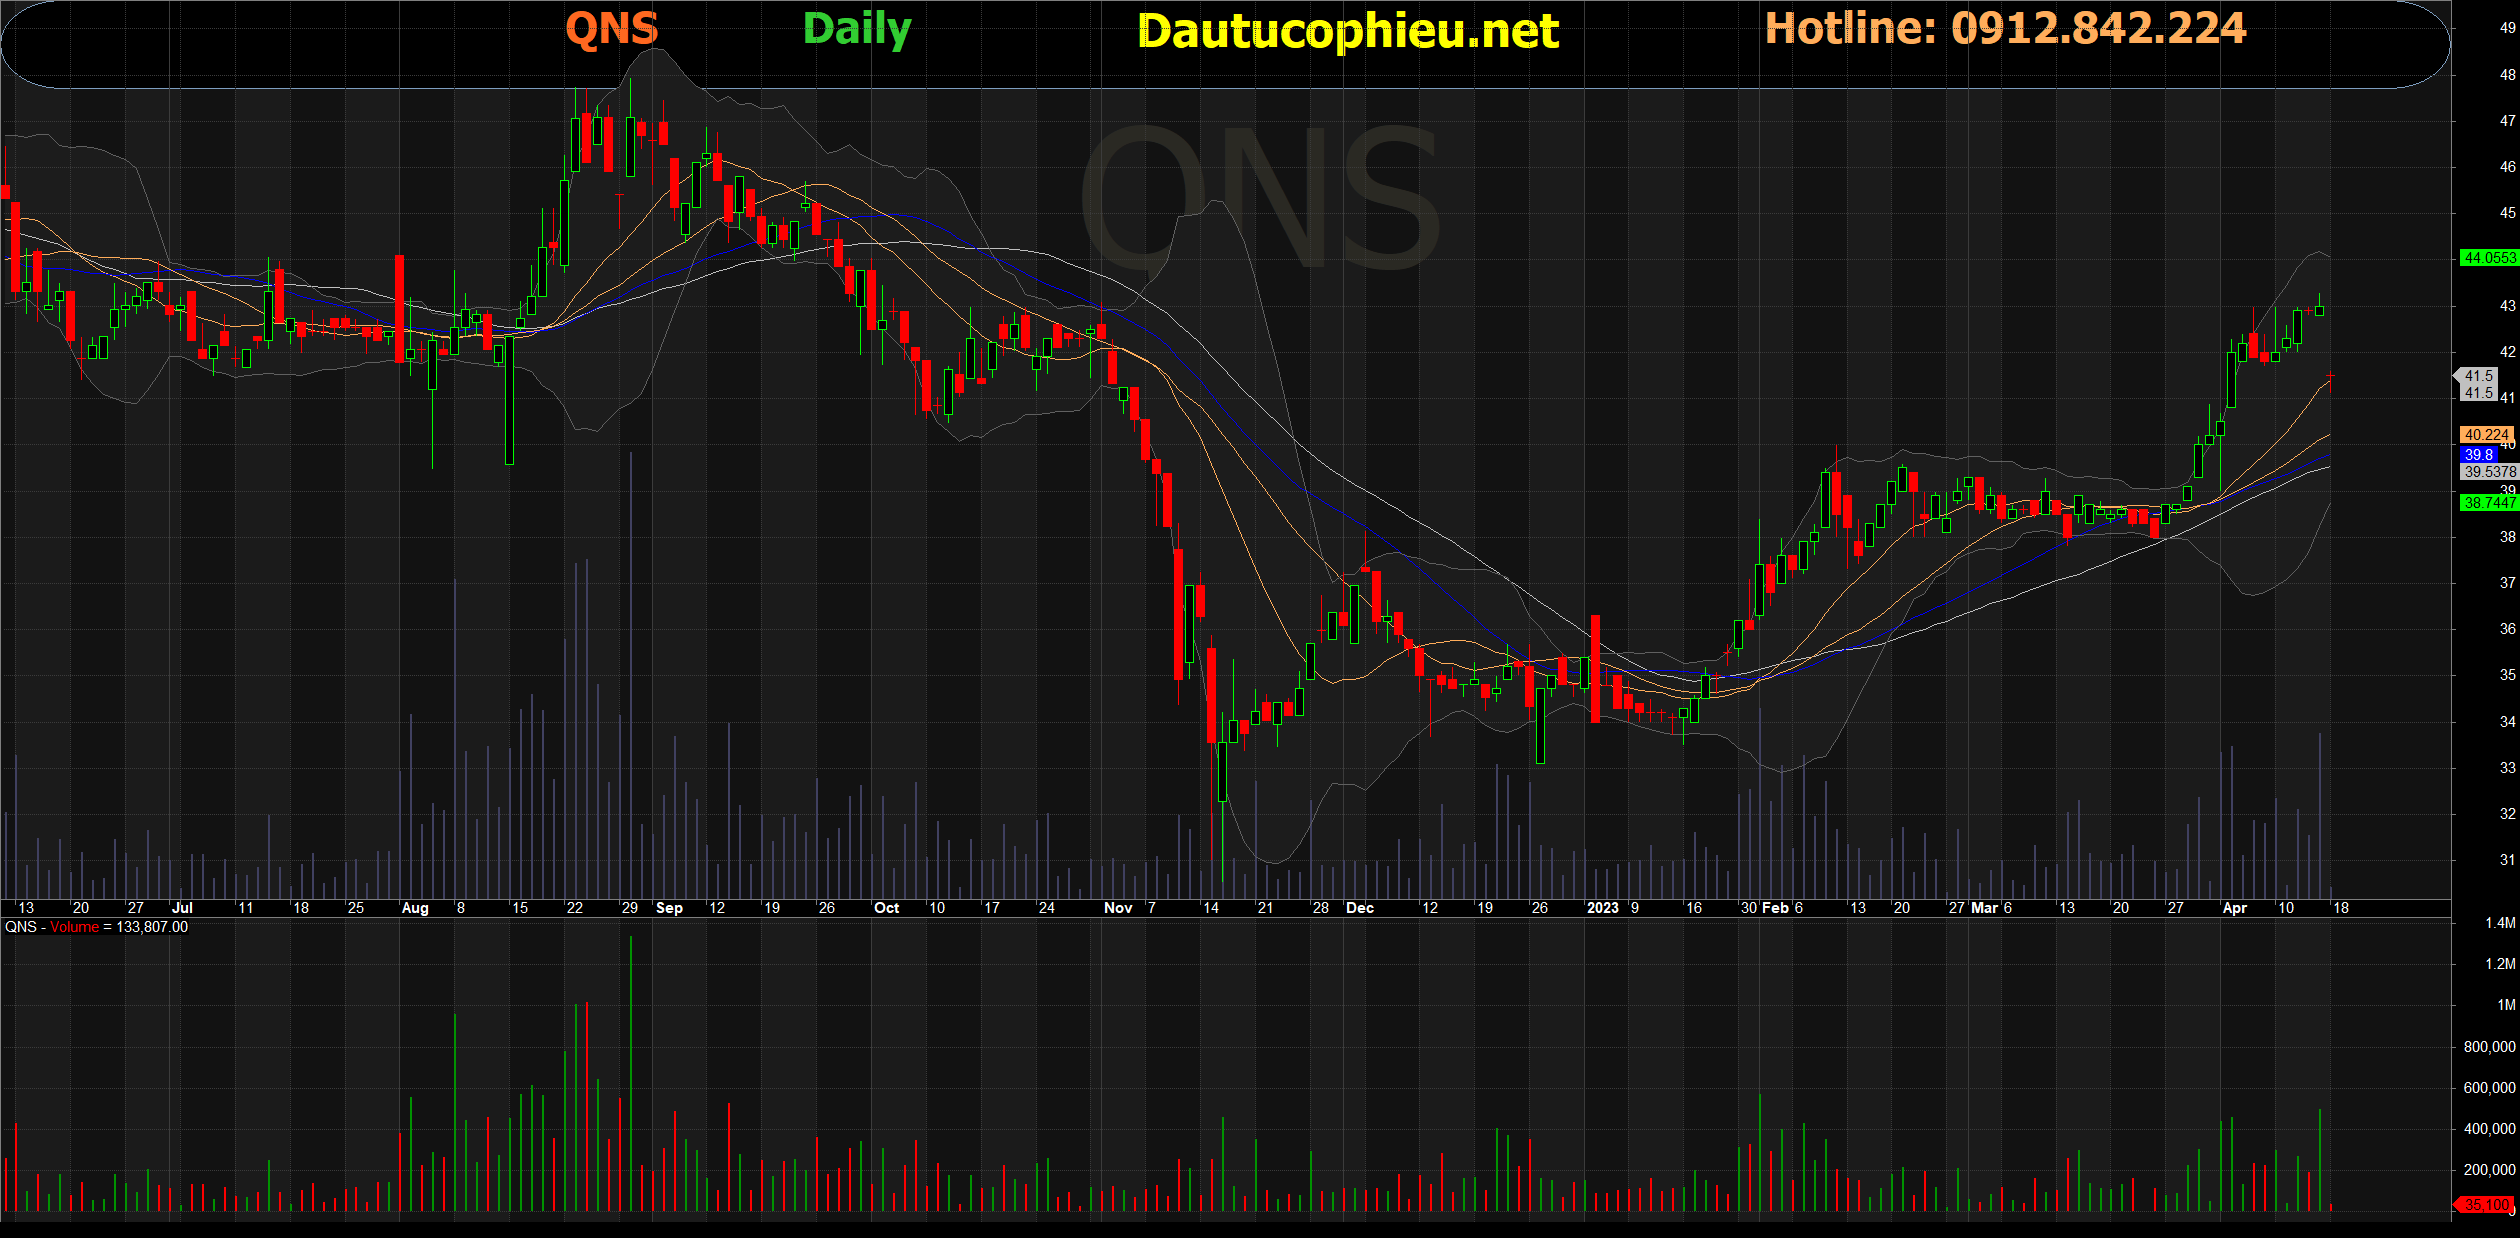Click the 1.4M label on volume axis

(x=2499, y=923)
